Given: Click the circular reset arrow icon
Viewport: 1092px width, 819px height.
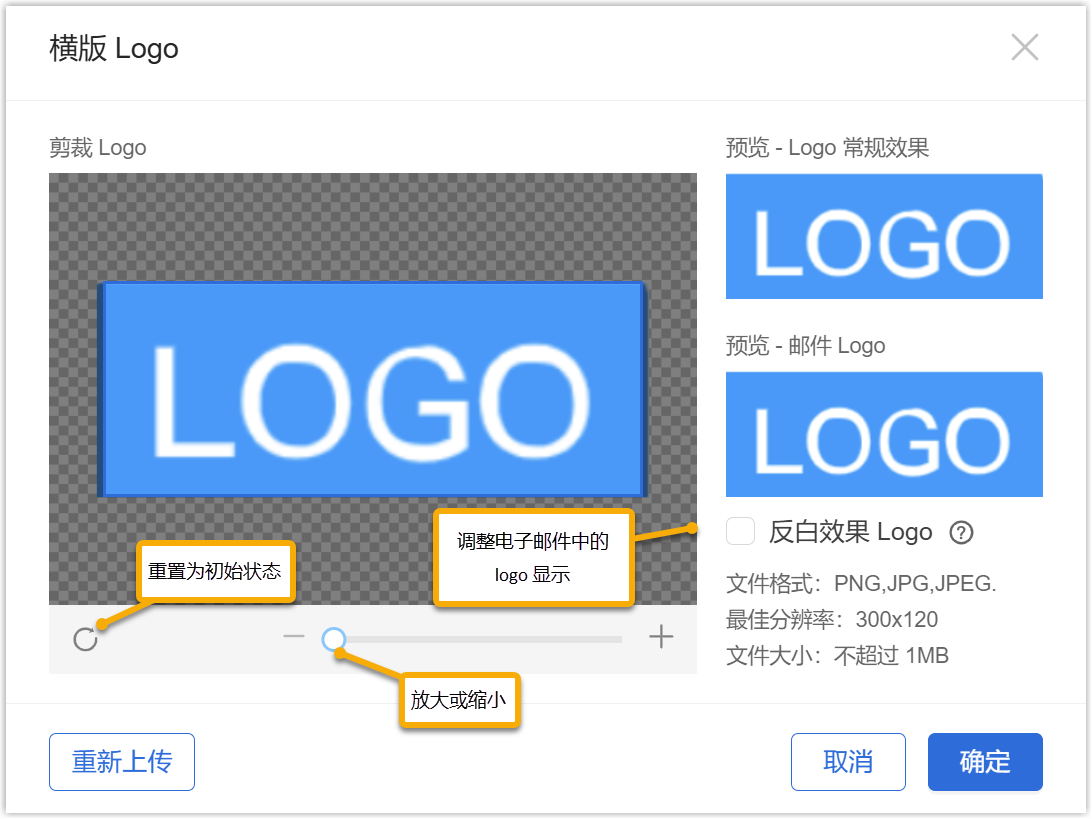Looking at the screenshot, I should pyautogui.click(x=86, y=639).
